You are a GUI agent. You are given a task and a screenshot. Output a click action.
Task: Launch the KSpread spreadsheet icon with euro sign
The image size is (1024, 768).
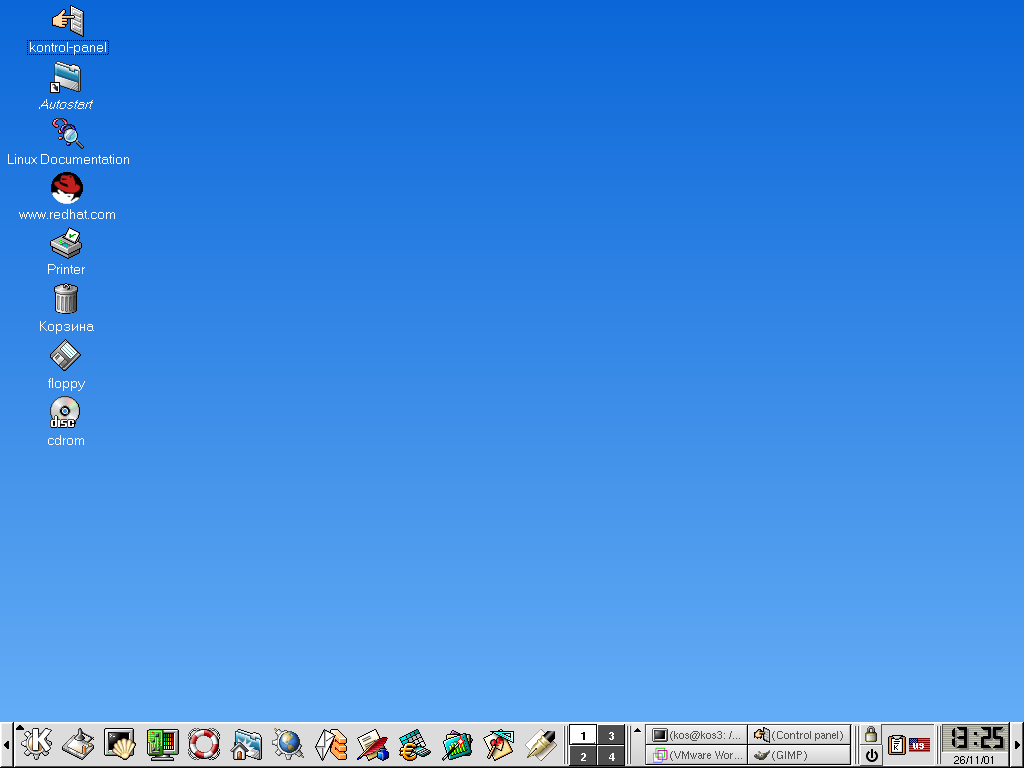(x=414, y=744)
